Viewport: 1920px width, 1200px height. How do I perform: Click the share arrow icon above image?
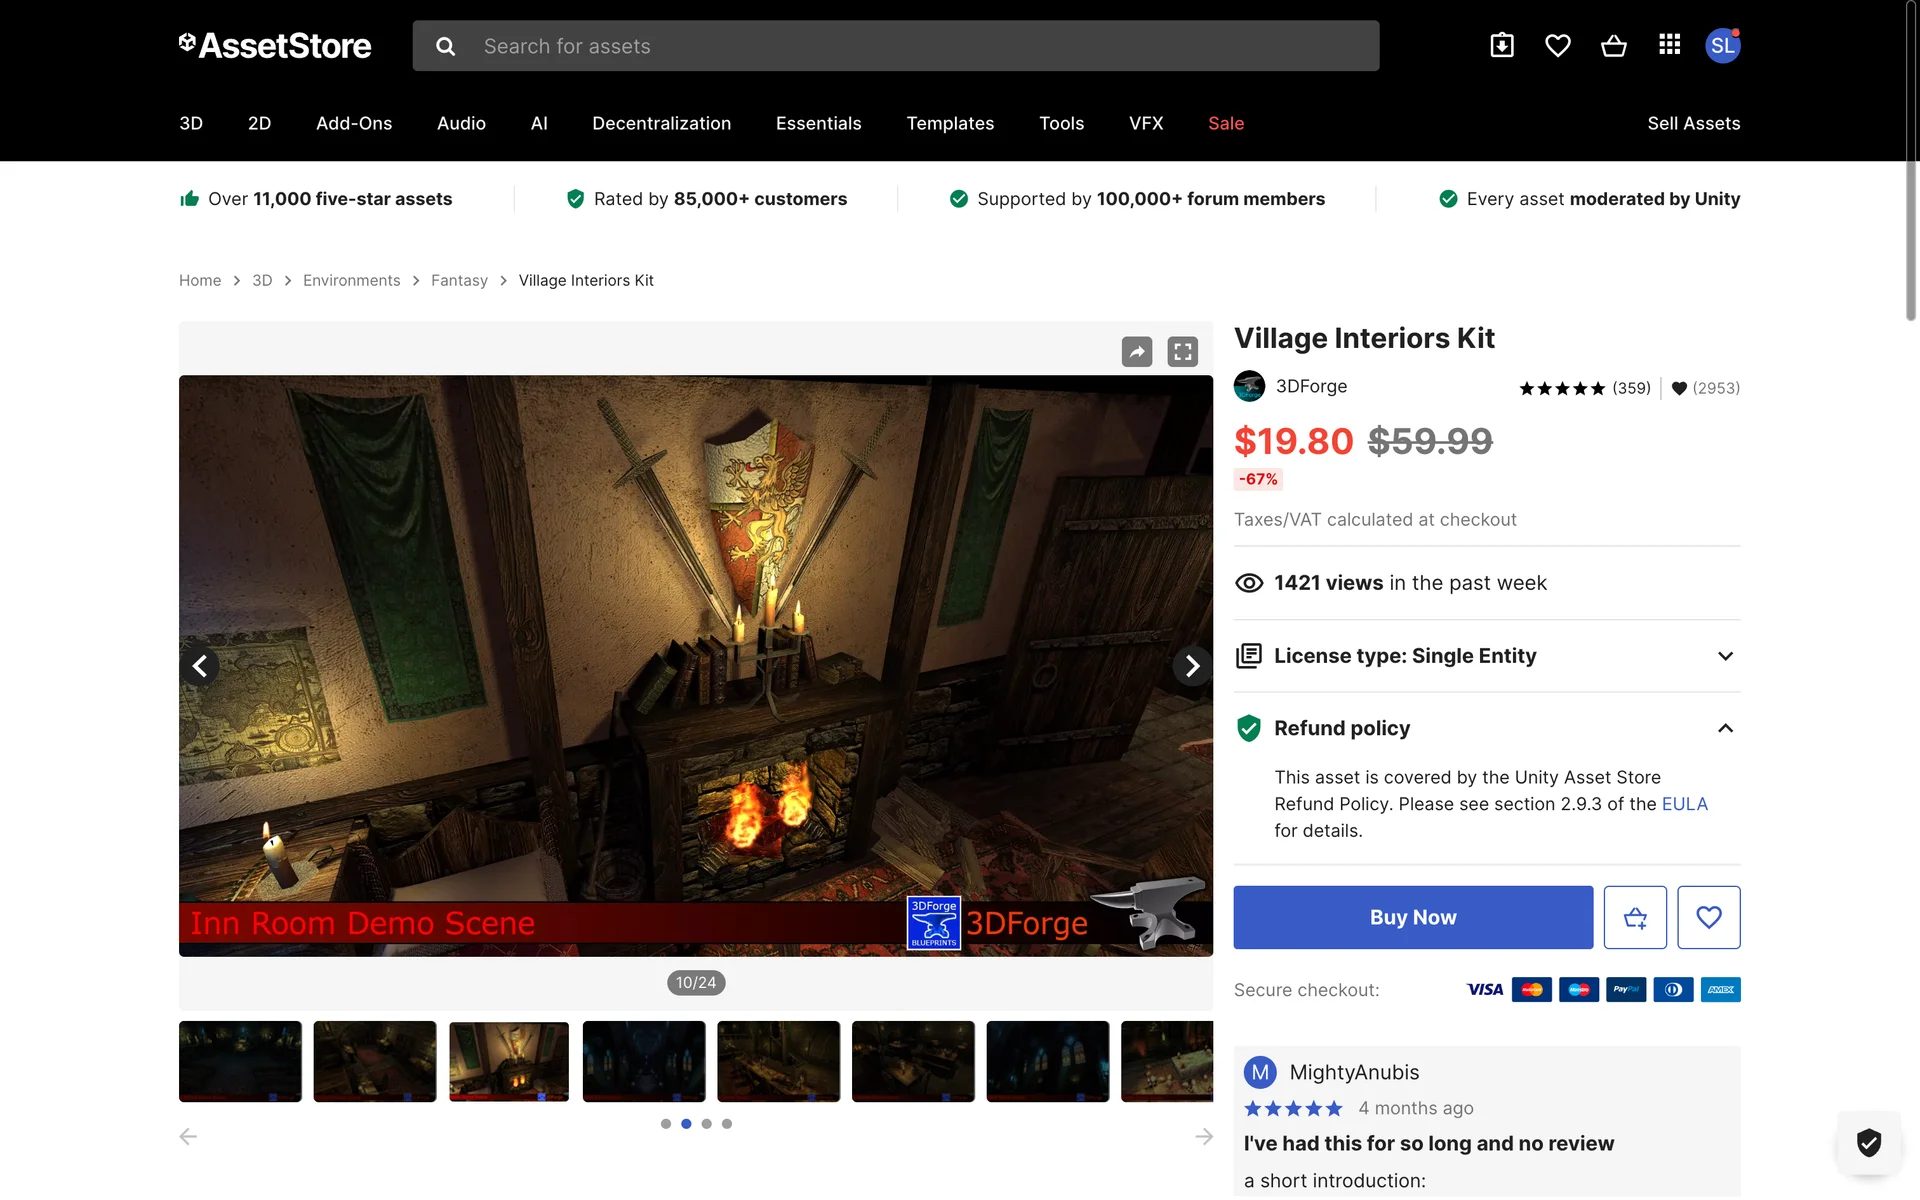pyautogui.click(x=1137, y=352)
